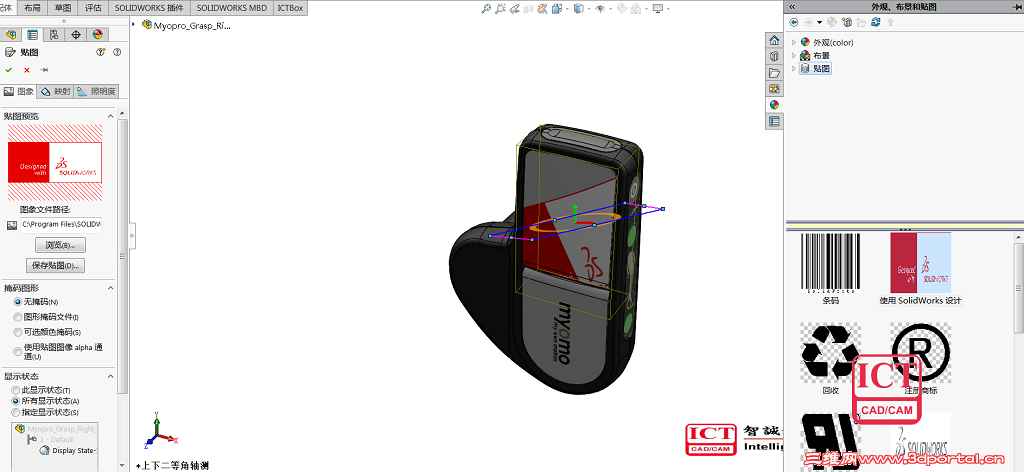
Task: Expand the 外观(color) tree node
Action: [x=794, y=42]
